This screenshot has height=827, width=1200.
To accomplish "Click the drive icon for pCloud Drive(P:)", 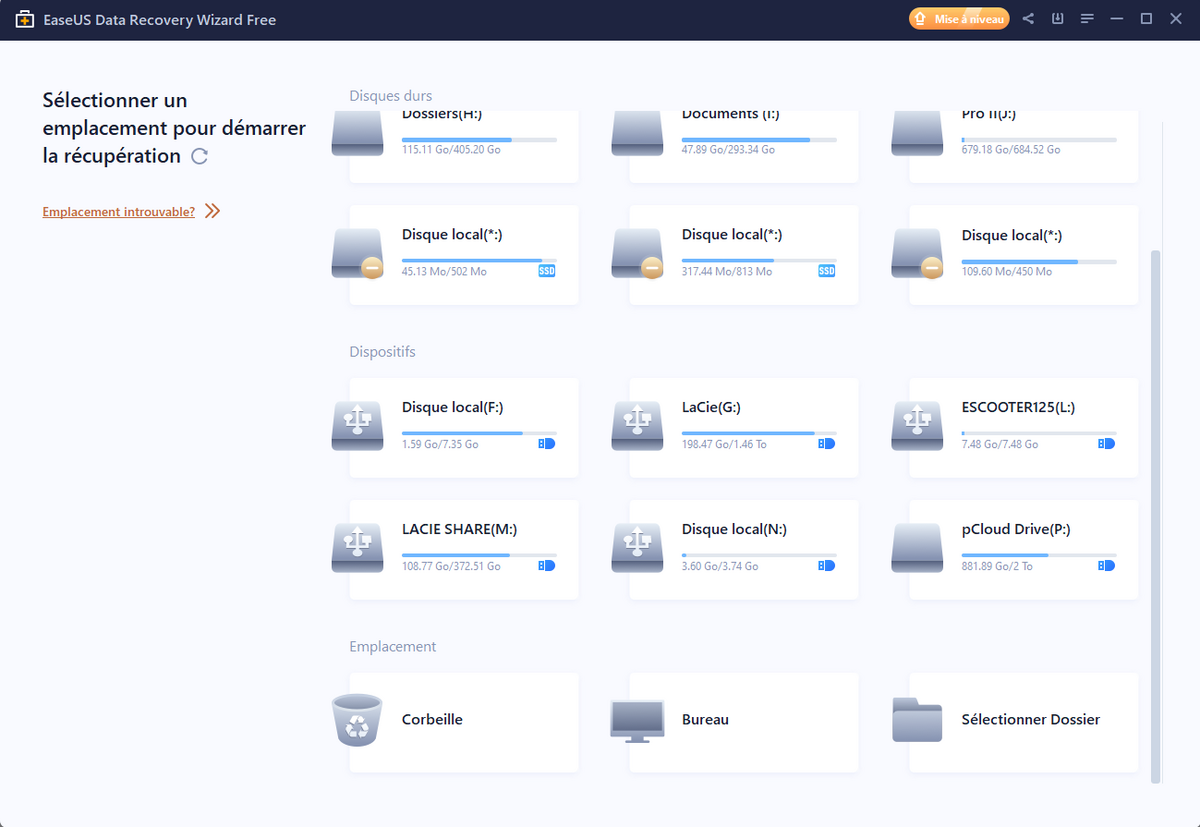I will click(918, 546).
